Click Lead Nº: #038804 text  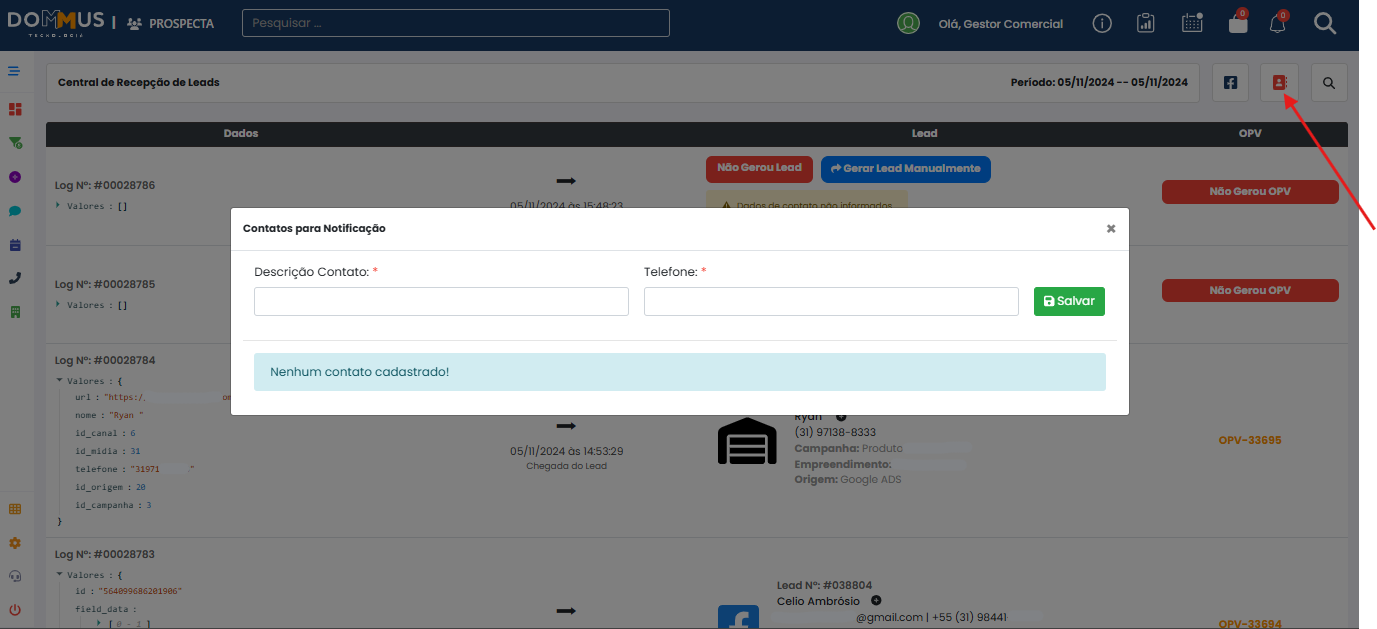pyautogui.click(x=824, y=585)
